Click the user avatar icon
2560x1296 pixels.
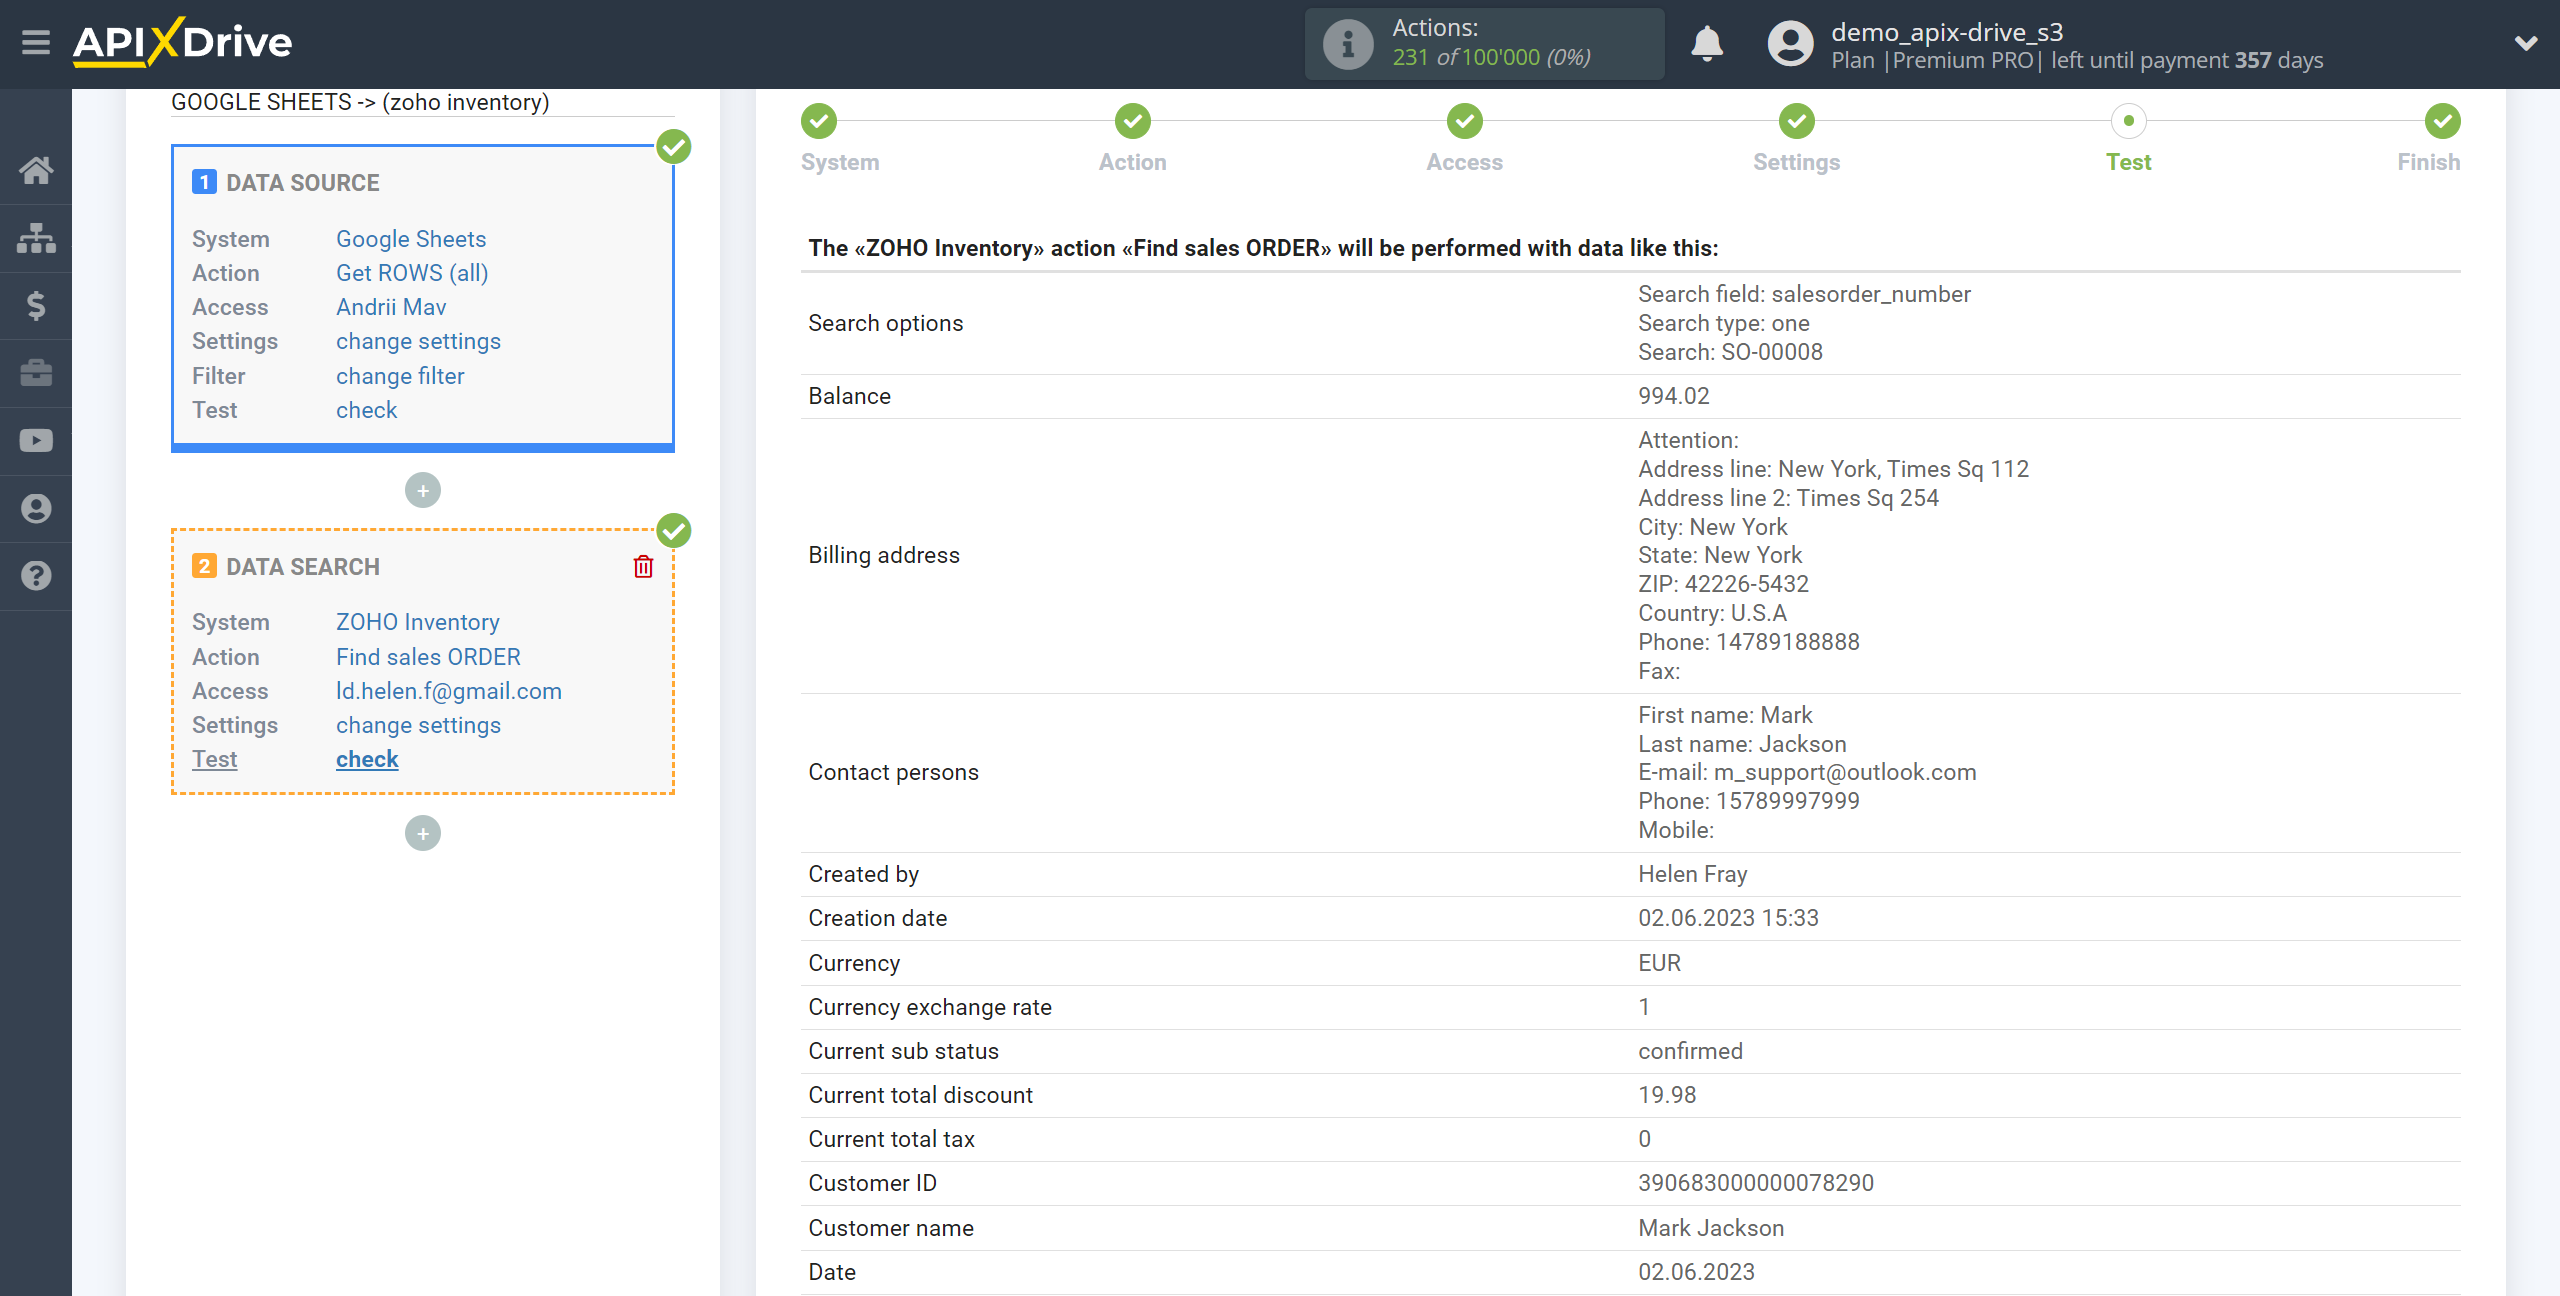1790,44
